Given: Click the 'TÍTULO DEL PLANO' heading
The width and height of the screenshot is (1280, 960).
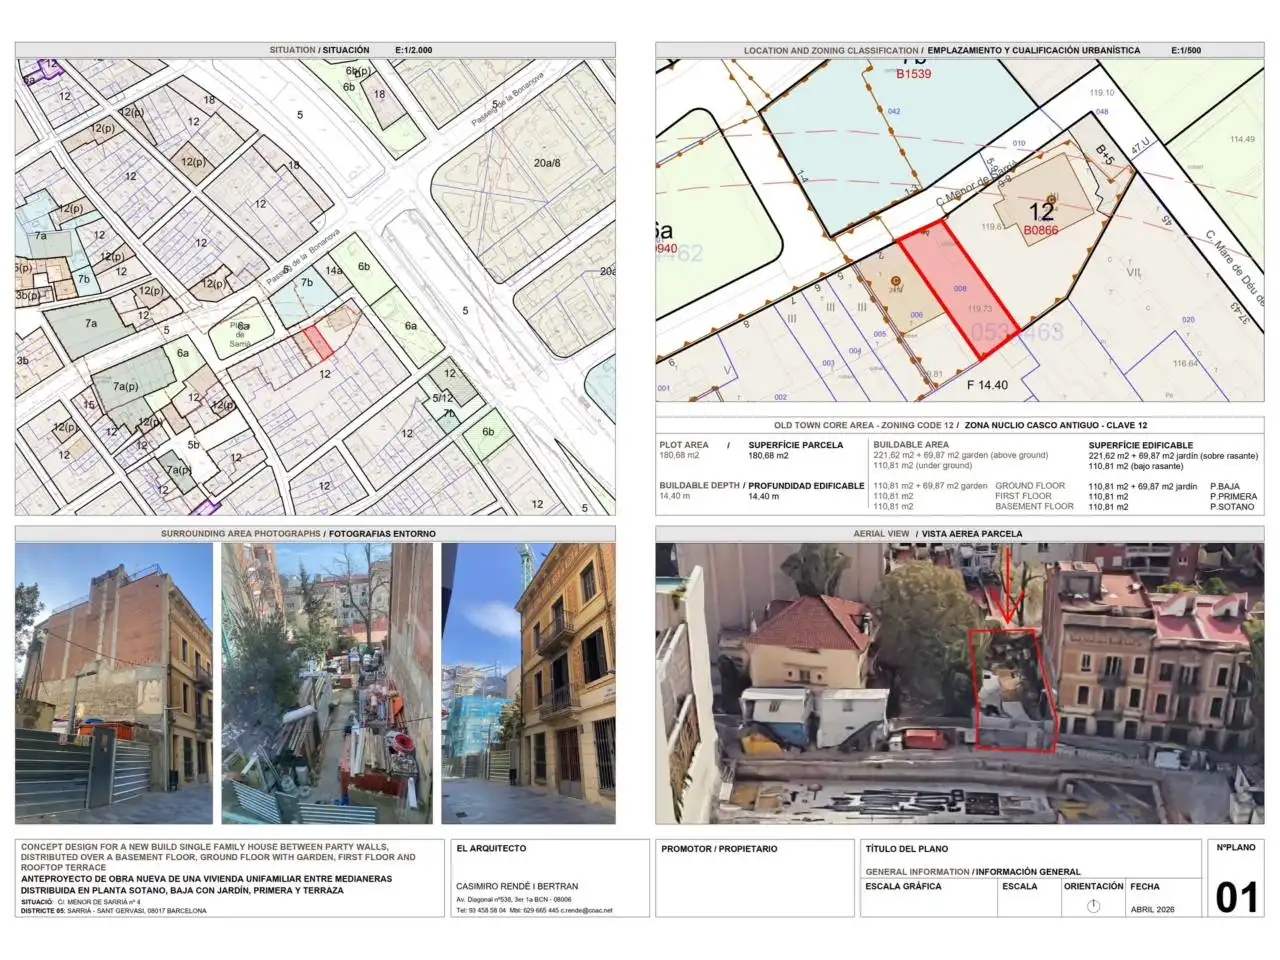Looking at the screenshot, I should (907, 849).
